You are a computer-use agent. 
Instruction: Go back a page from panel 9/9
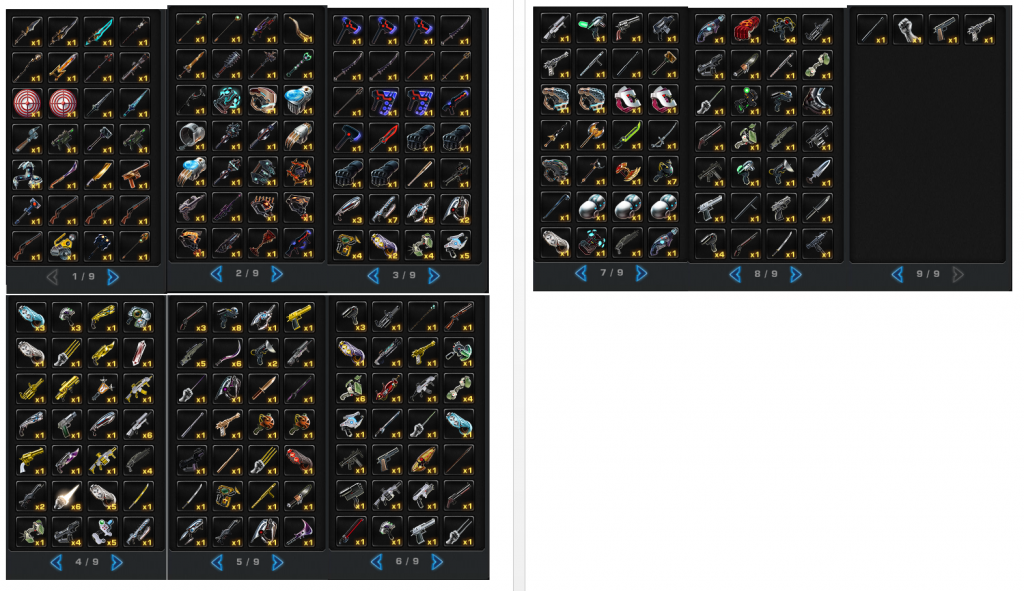point(897,275)
